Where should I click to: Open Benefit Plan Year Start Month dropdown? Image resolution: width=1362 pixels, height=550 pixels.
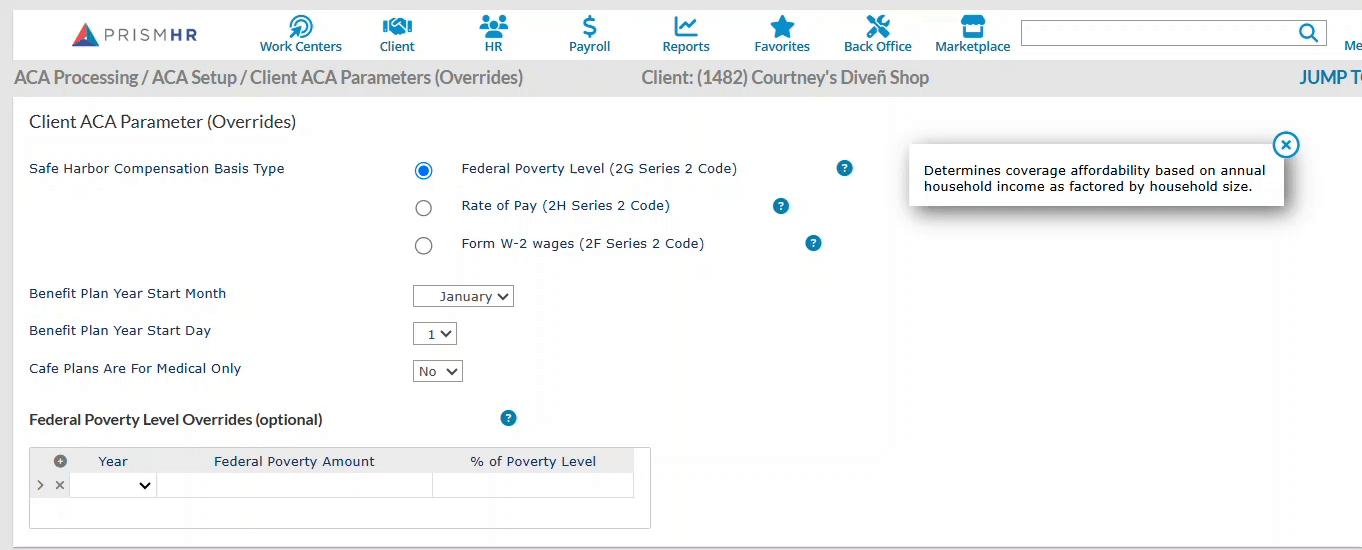463,297
